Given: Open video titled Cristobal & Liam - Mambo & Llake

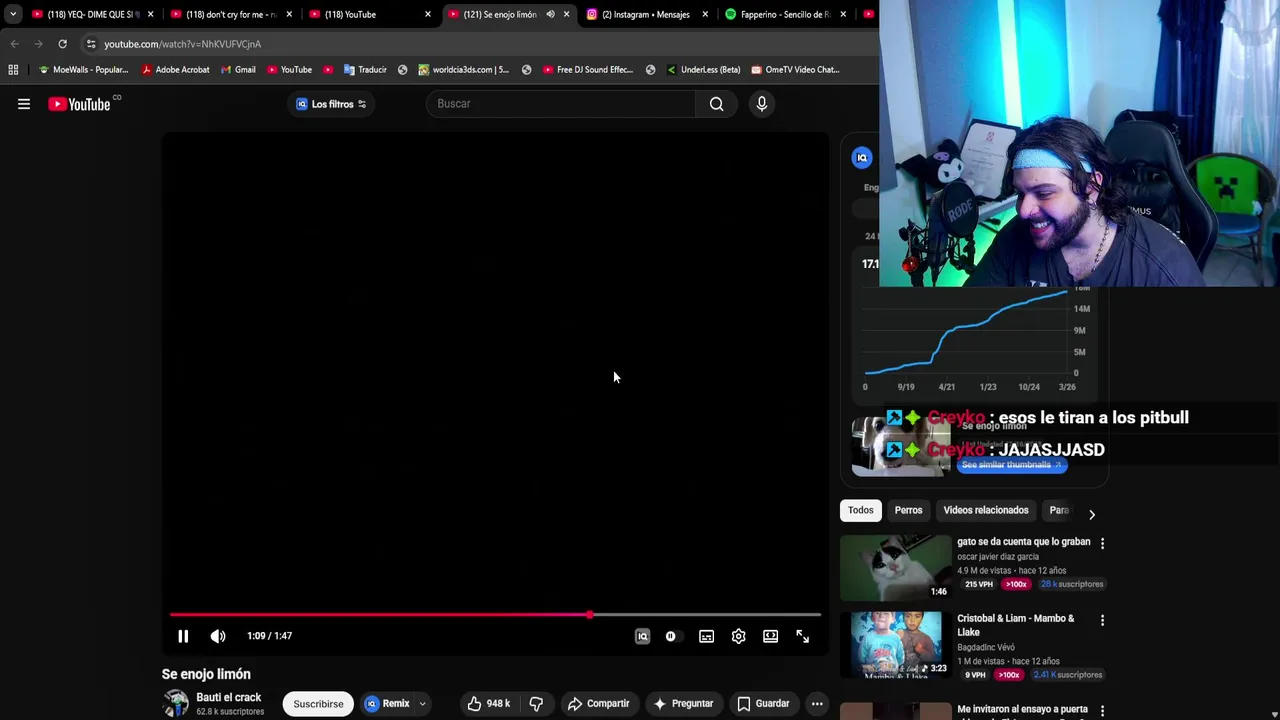Looking at the screenshot, I should (x=1015, y=625).
